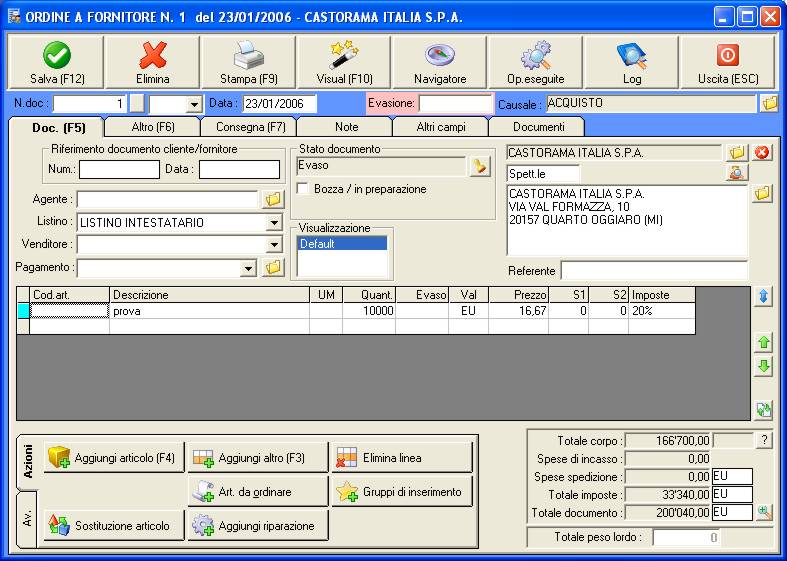787x561 pixels.
Task: Open the Navigatore compass button
Action: tap(440, 62)
